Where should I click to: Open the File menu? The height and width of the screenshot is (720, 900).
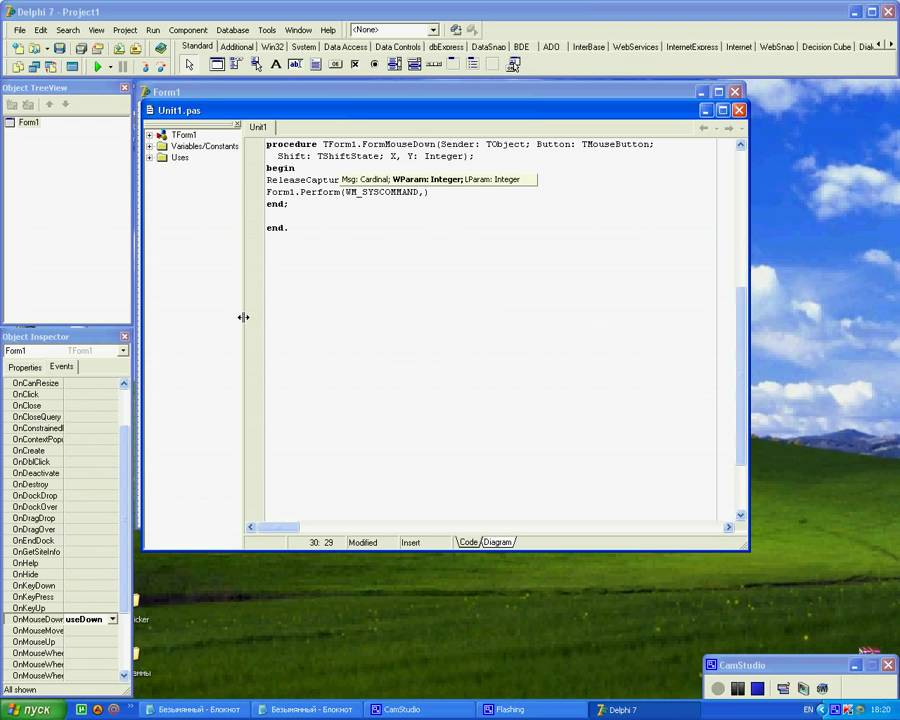20,30
